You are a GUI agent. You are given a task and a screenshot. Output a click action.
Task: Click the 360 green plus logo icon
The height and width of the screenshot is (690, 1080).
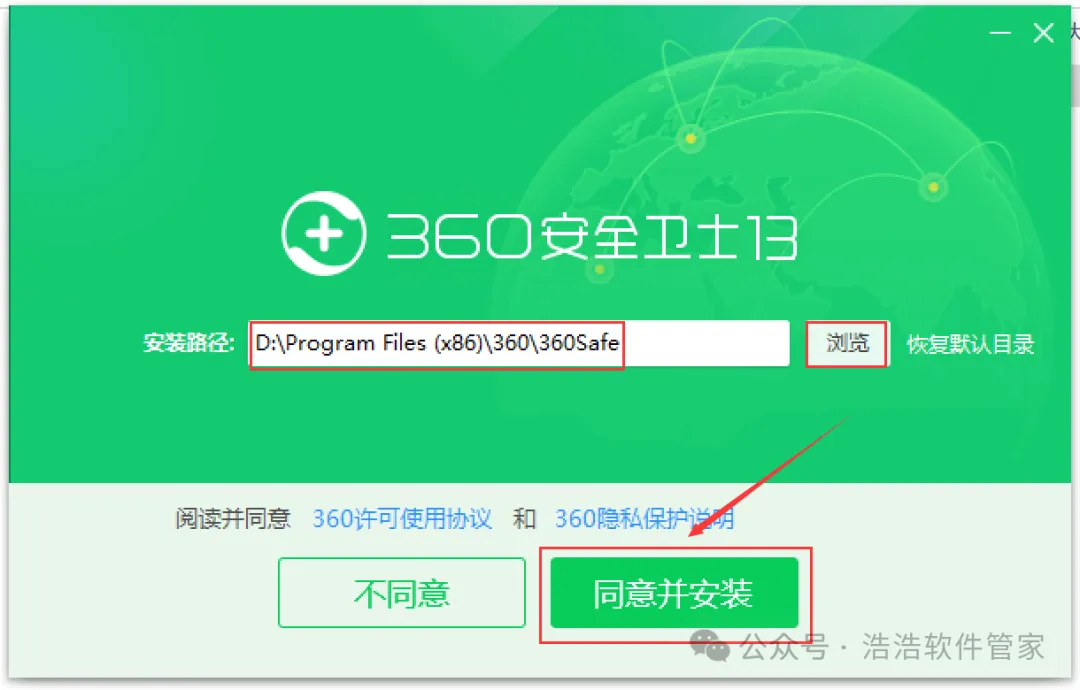click(324, 234)
